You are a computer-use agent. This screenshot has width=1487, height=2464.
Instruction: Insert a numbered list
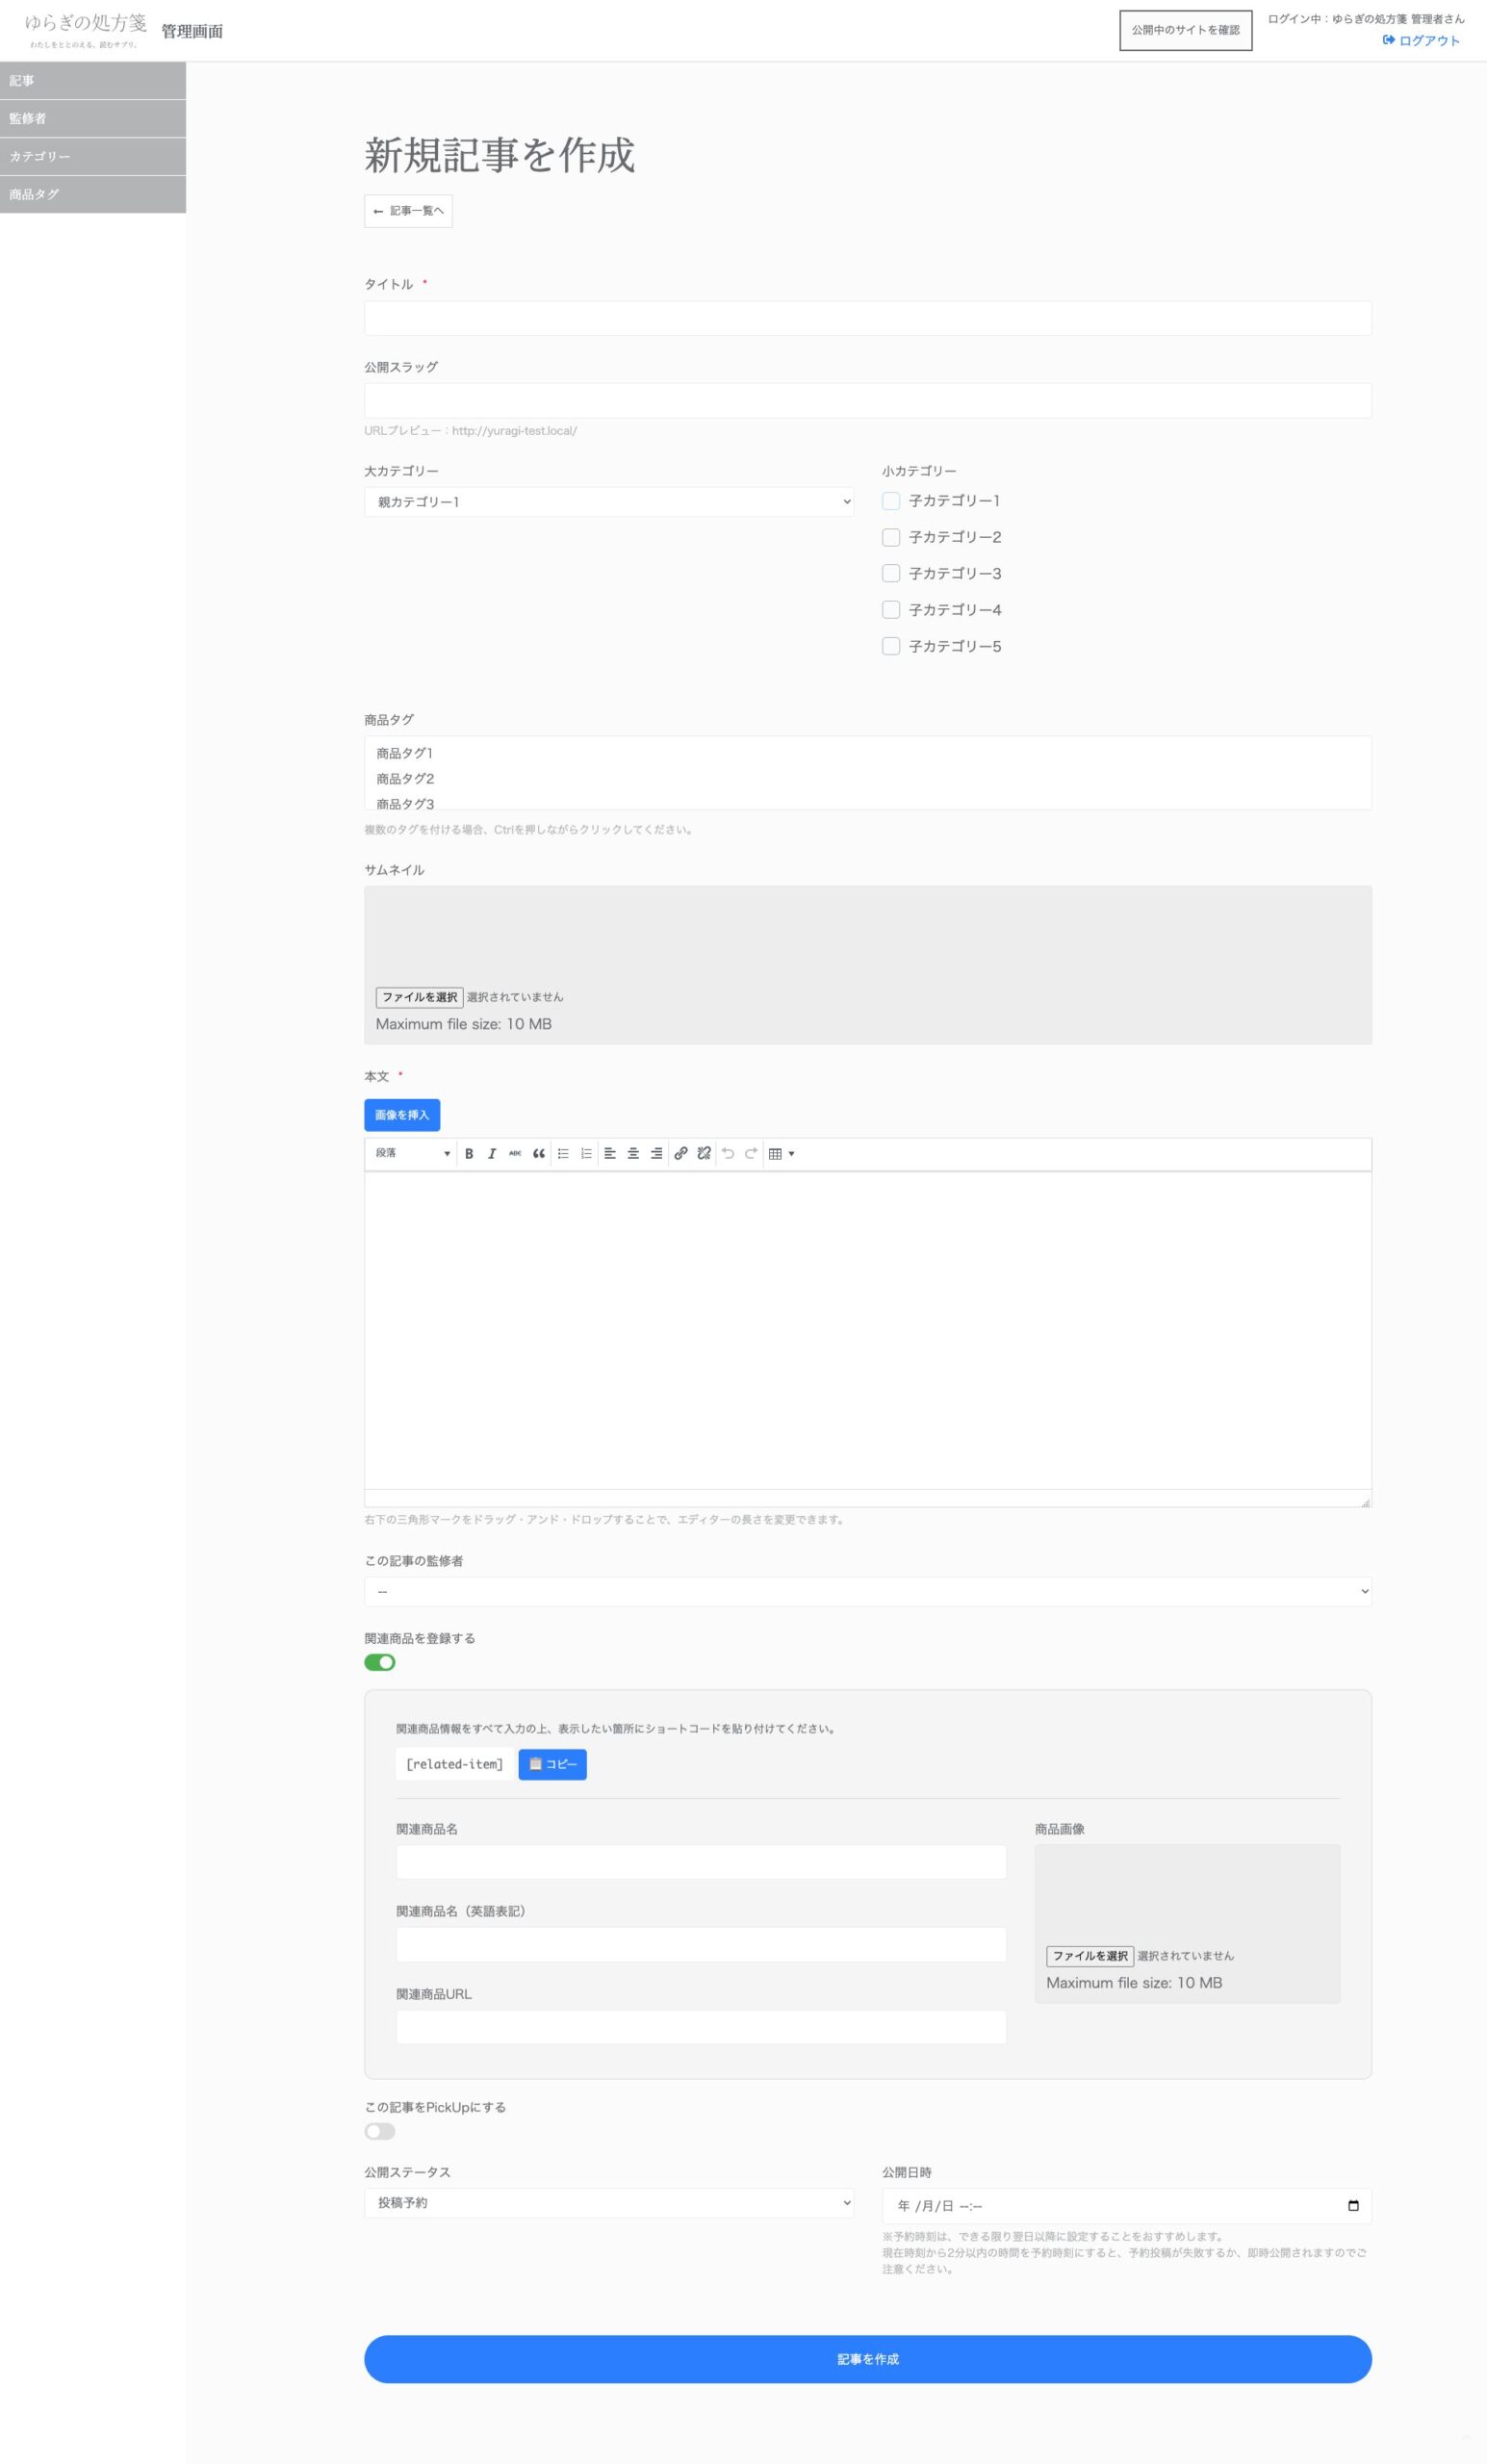pos(586,1153)
